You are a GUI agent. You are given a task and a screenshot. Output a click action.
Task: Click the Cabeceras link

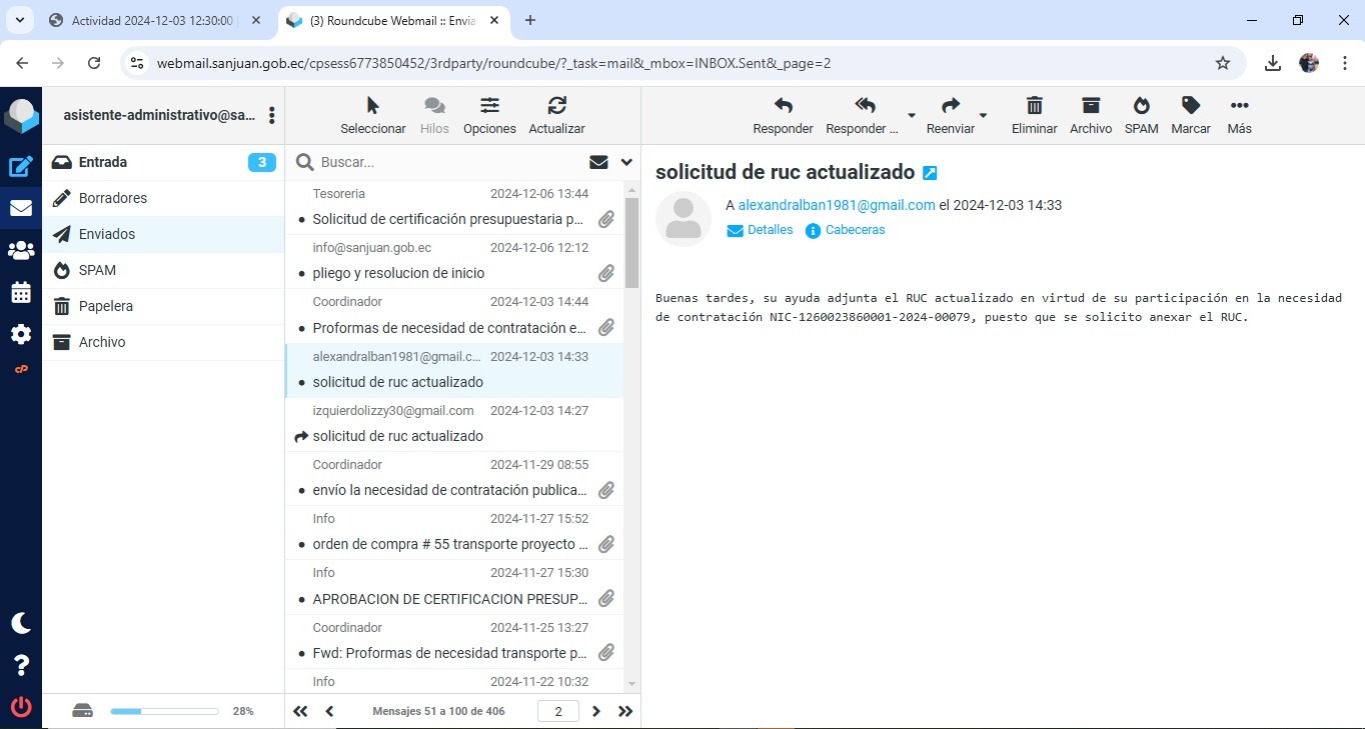854,230
